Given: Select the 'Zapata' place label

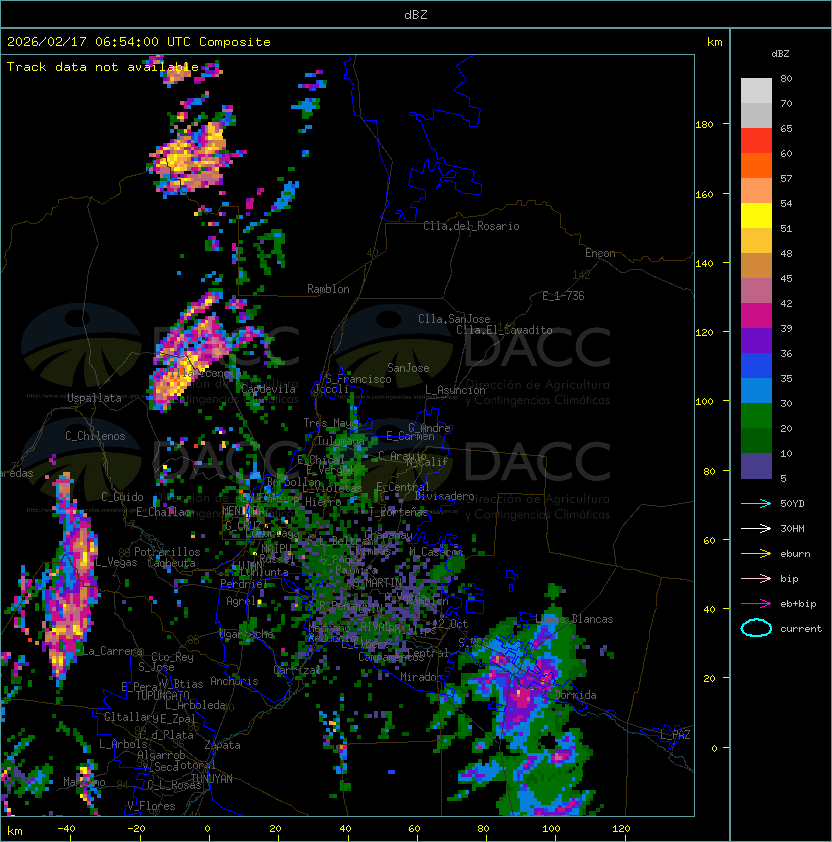Looking at the screenshot, I should (x=222, y=745).
